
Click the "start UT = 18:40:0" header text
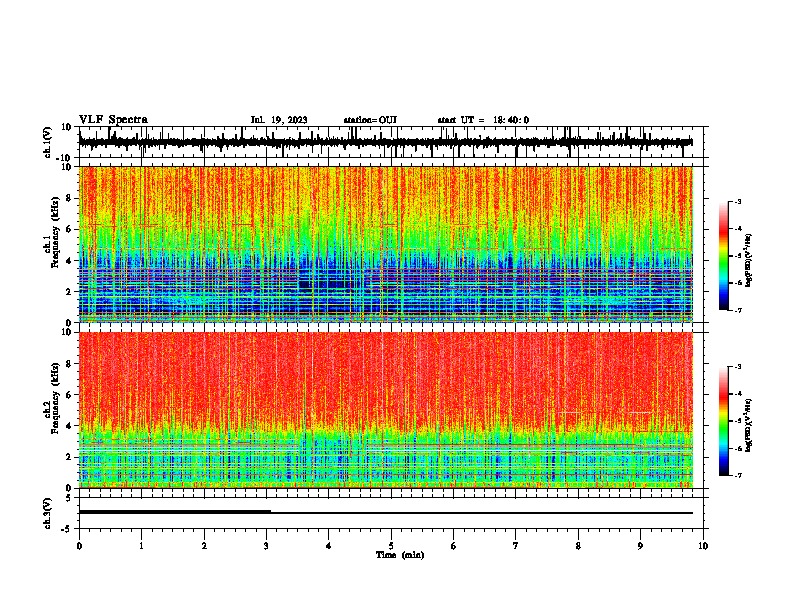click(483, 120)
